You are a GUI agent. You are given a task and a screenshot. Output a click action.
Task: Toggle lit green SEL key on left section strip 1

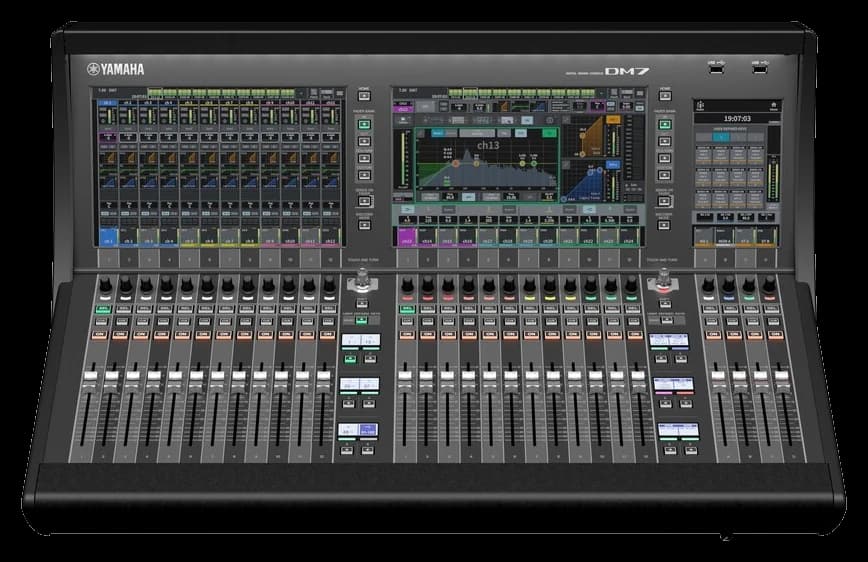coord(102,309)
